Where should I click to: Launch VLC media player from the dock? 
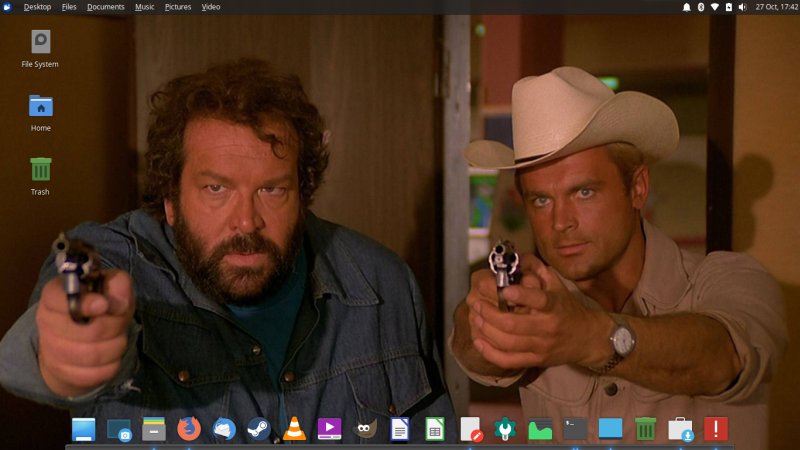[x=294, y=429]
